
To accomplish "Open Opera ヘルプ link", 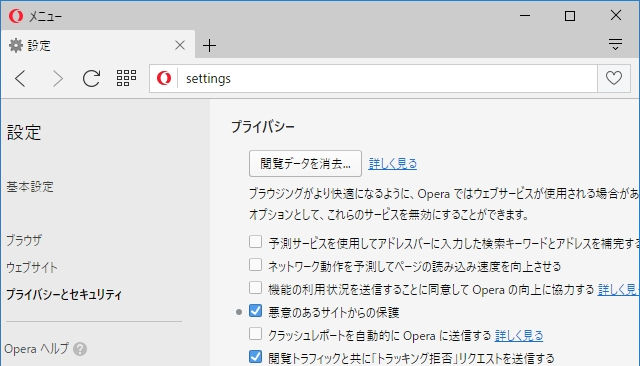I will point(36,349).
